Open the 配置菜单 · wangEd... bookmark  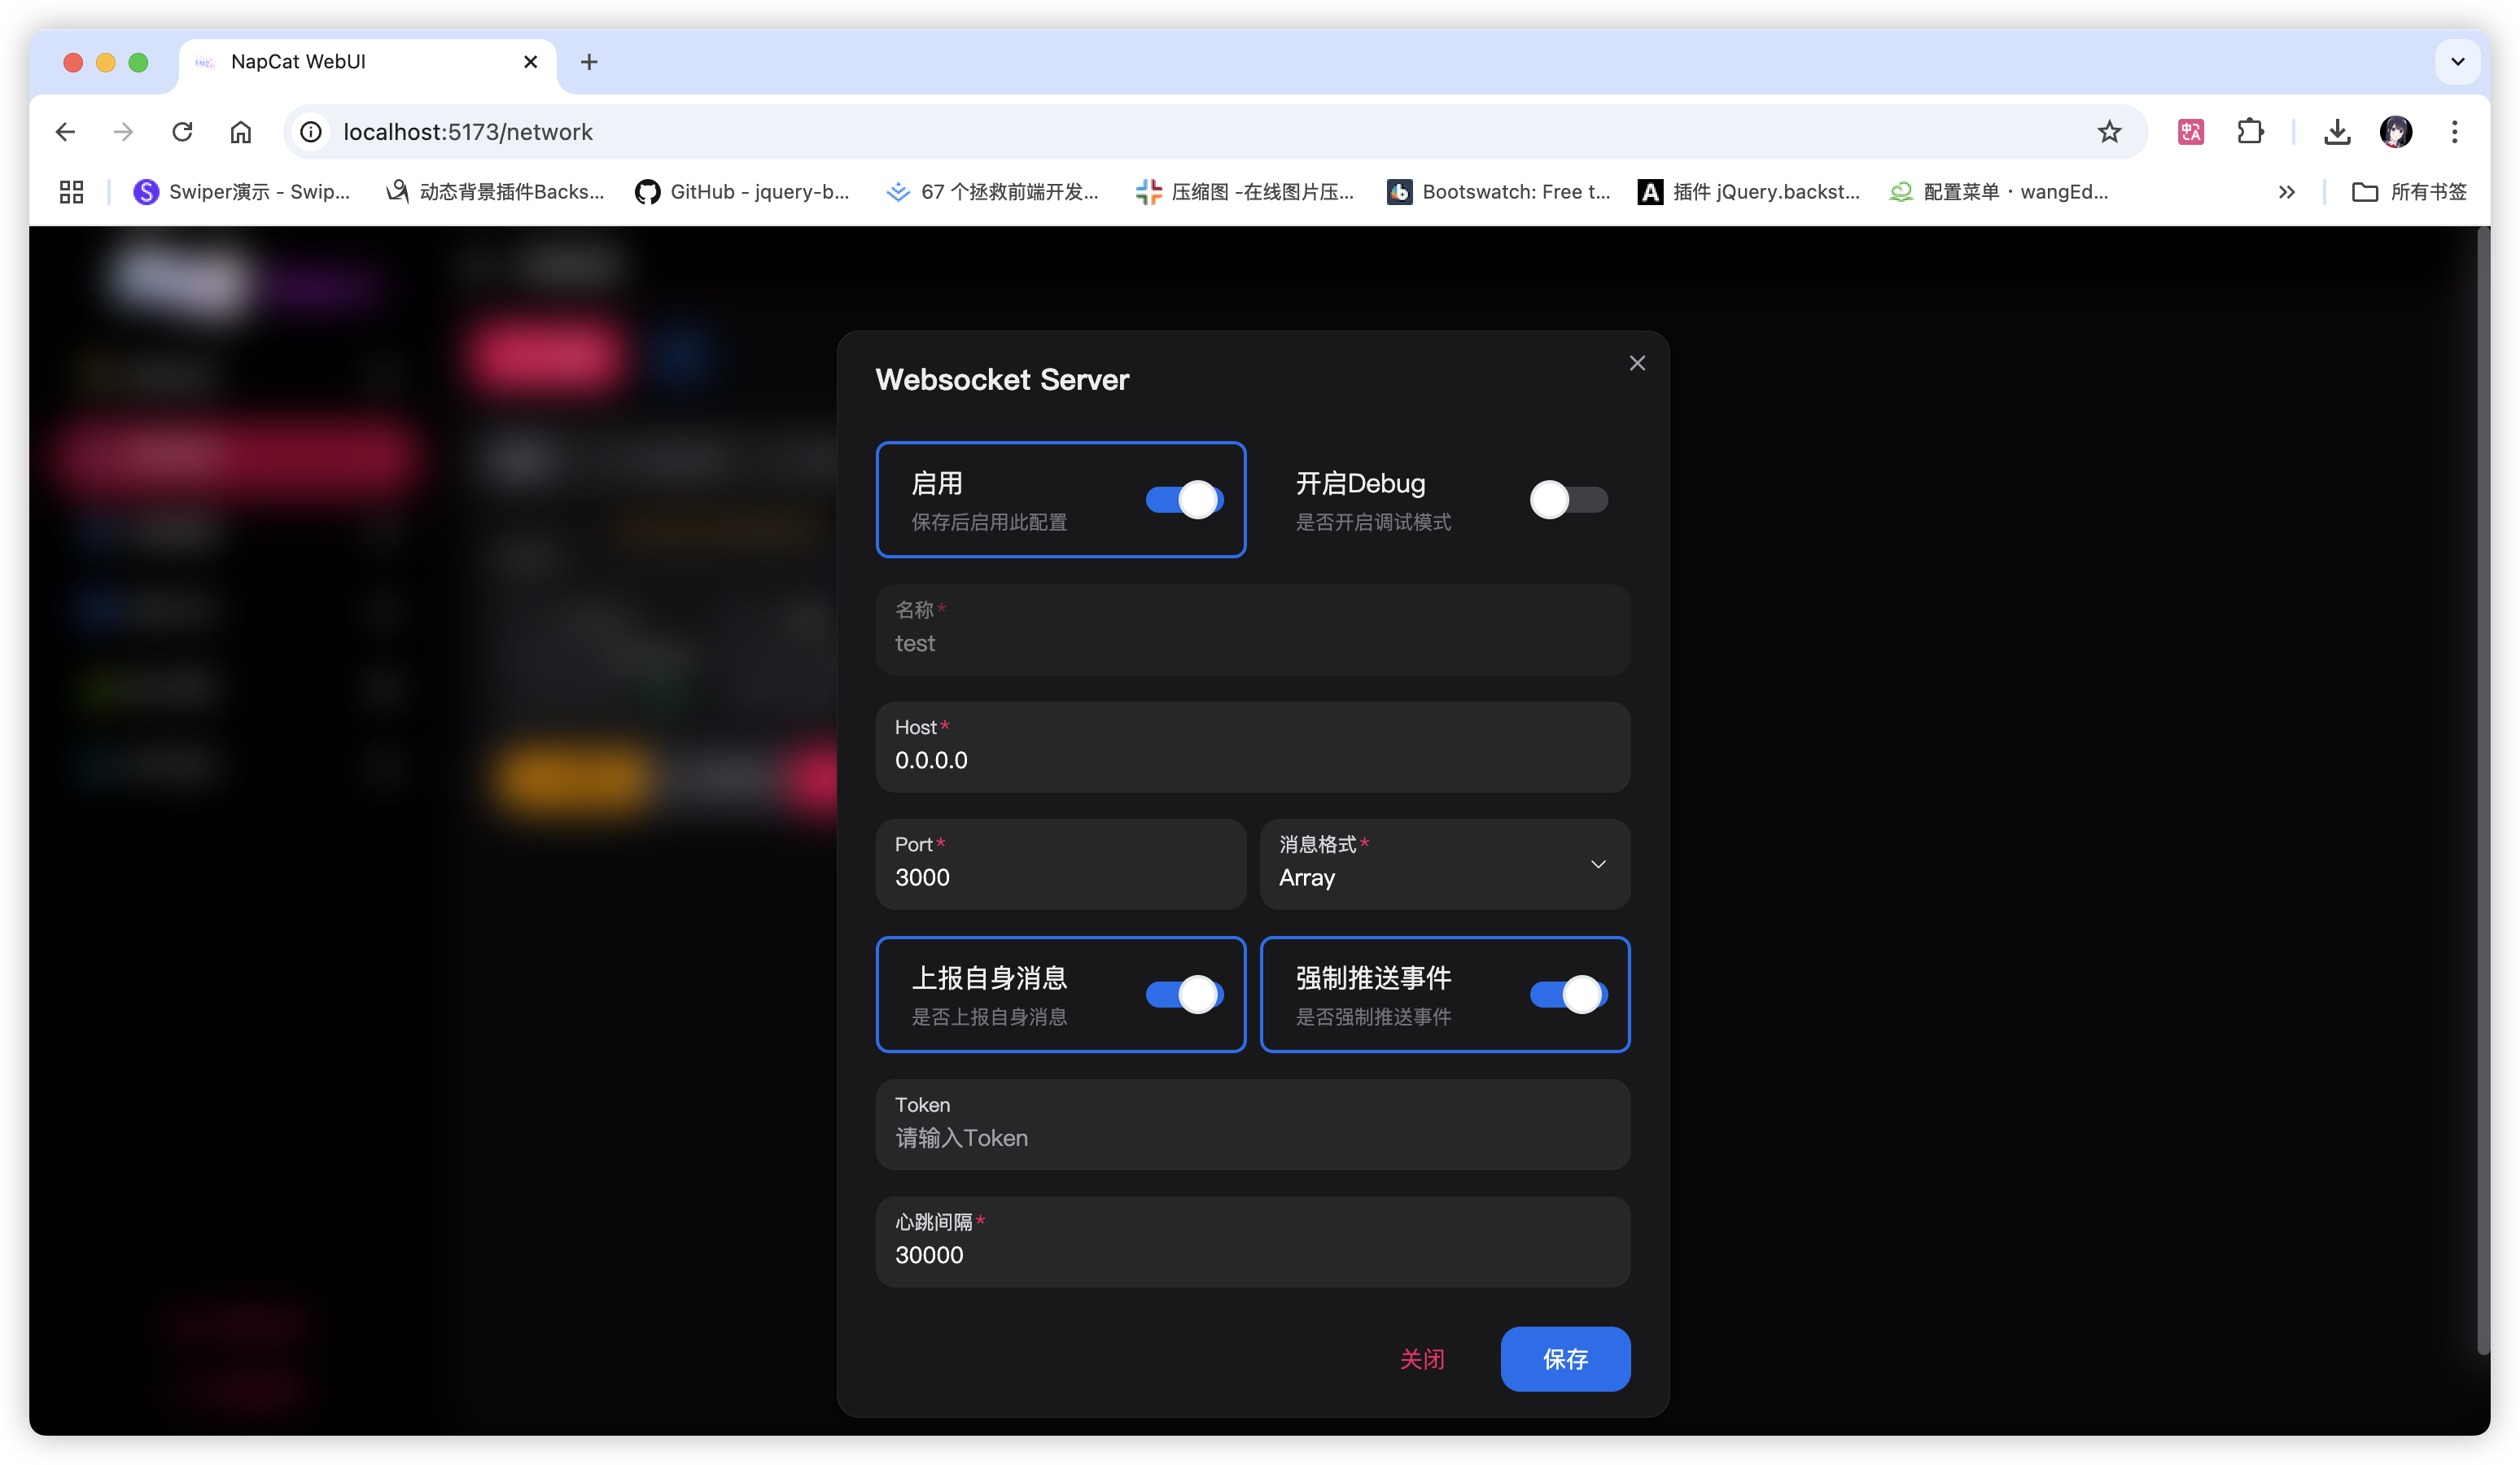click(1999, 192)
